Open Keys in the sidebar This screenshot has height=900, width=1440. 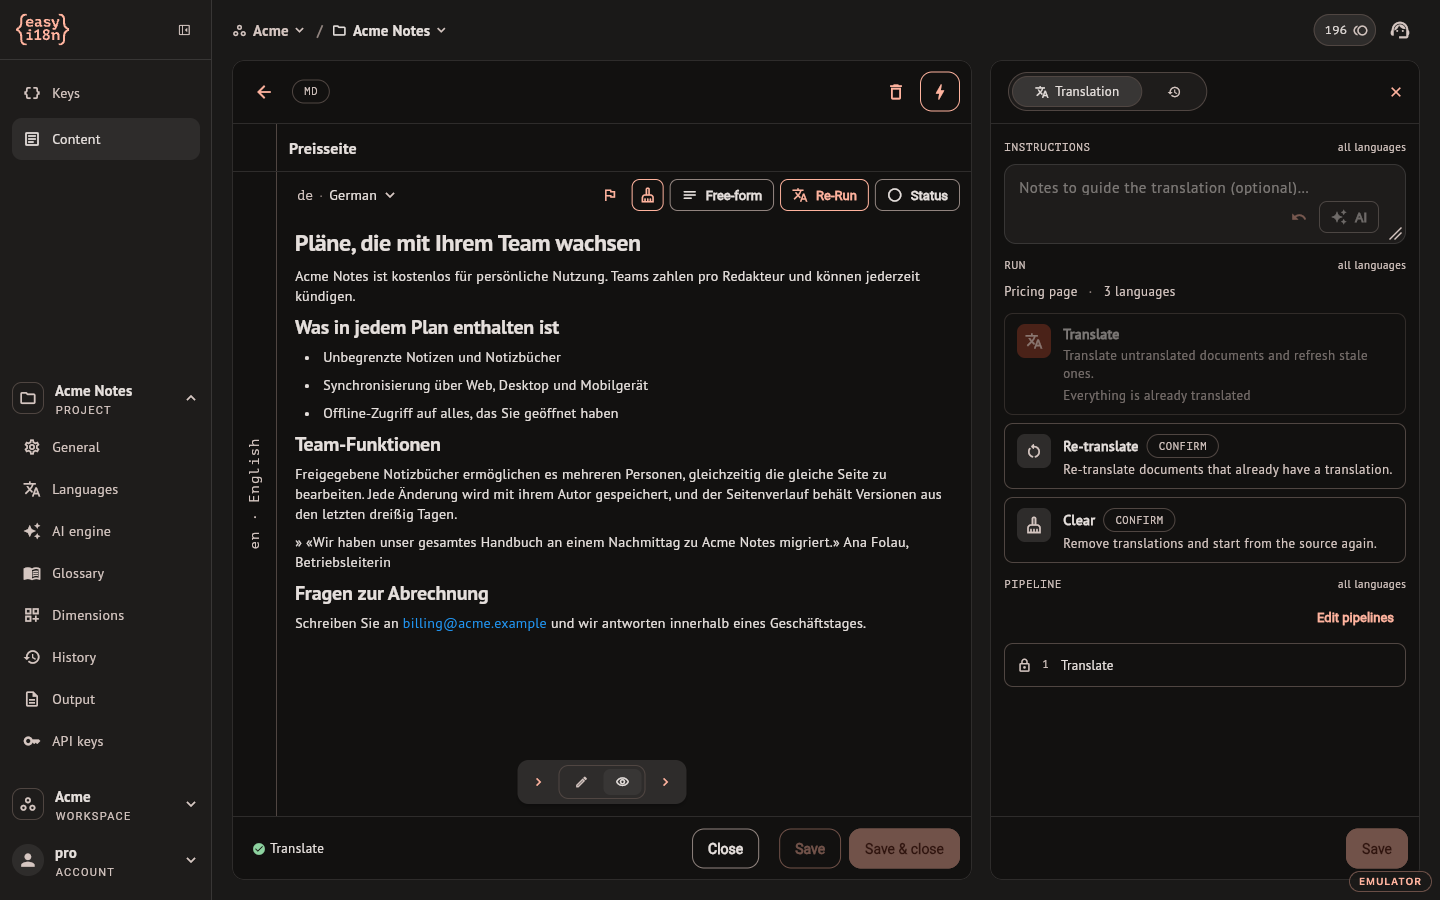point(106,93)
